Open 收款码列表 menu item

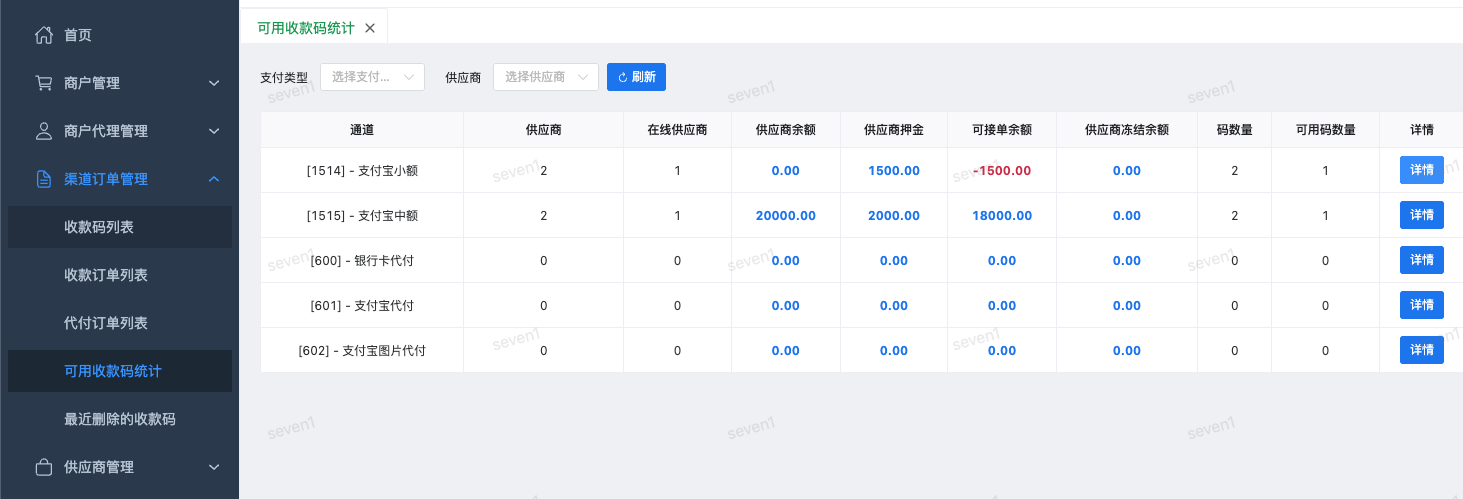[120, 227]
